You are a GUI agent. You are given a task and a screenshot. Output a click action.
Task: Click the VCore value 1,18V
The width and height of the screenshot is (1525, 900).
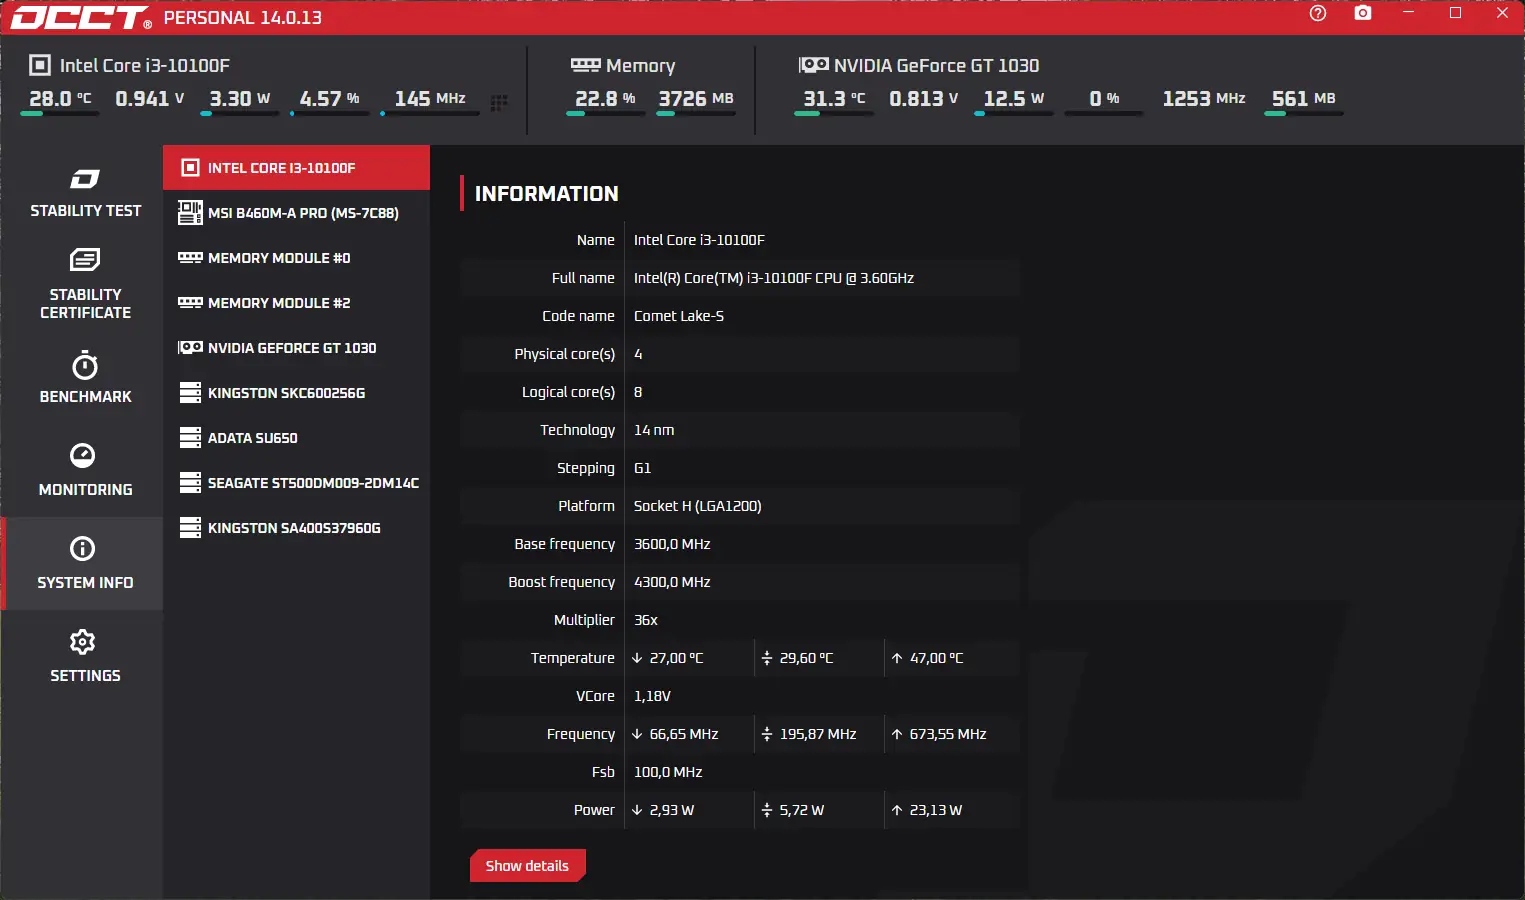(652, 696)
